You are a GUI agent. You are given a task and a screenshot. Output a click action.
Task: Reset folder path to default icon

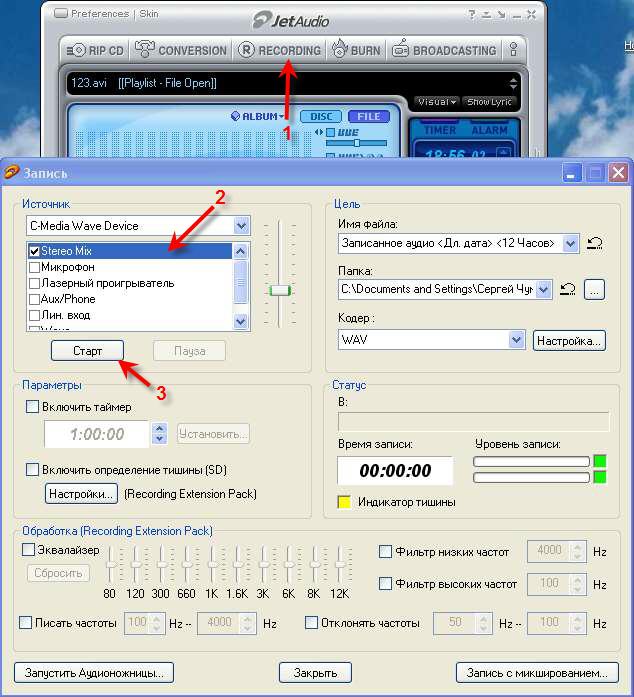pos(567,289)
